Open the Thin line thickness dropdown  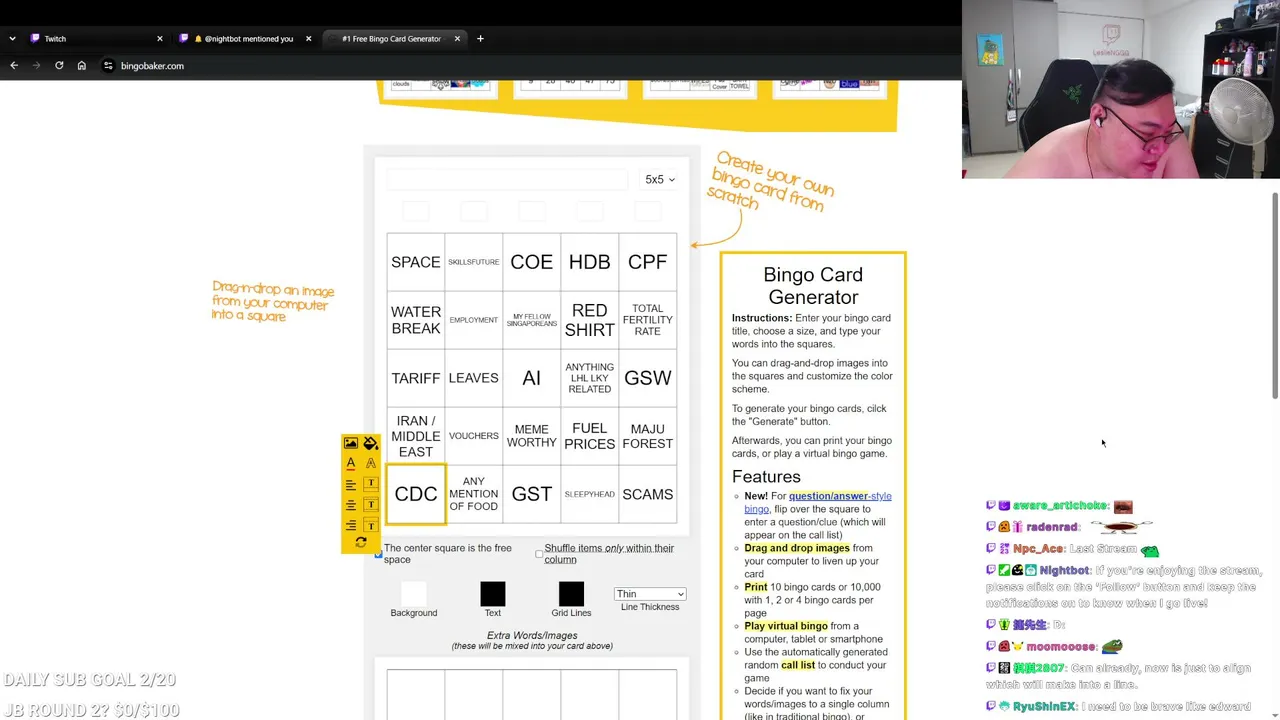point(650,594)
